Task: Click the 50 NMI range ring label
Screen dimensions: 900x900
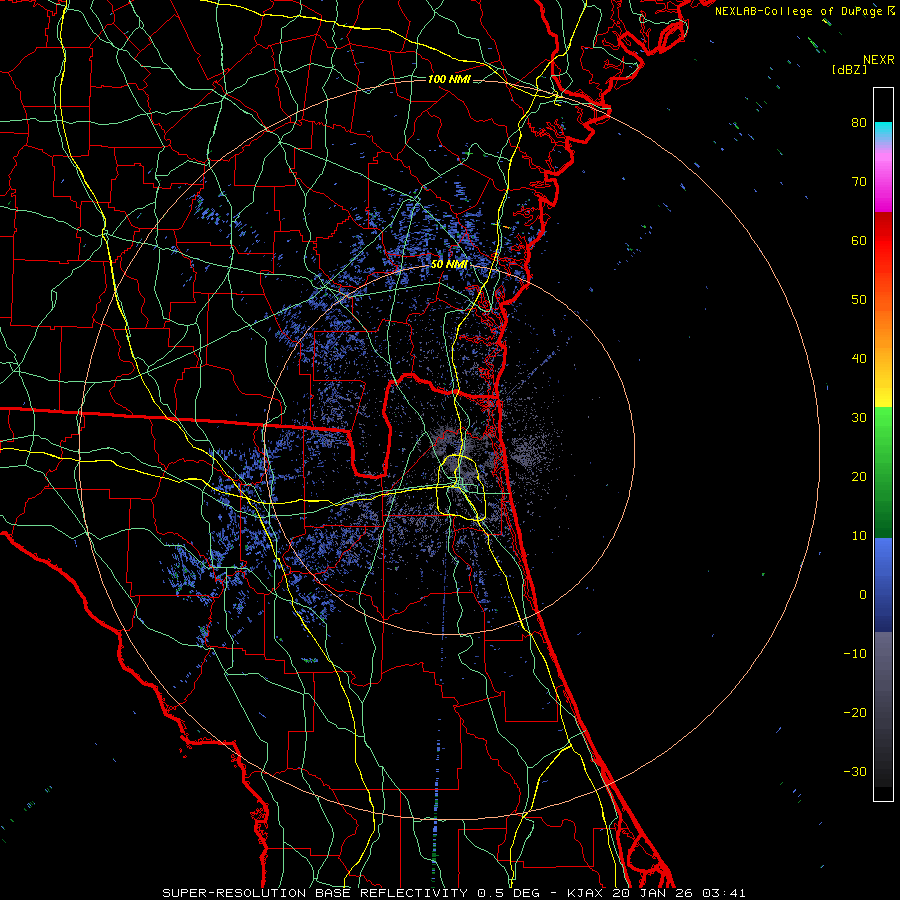Action: click(449, 264)
